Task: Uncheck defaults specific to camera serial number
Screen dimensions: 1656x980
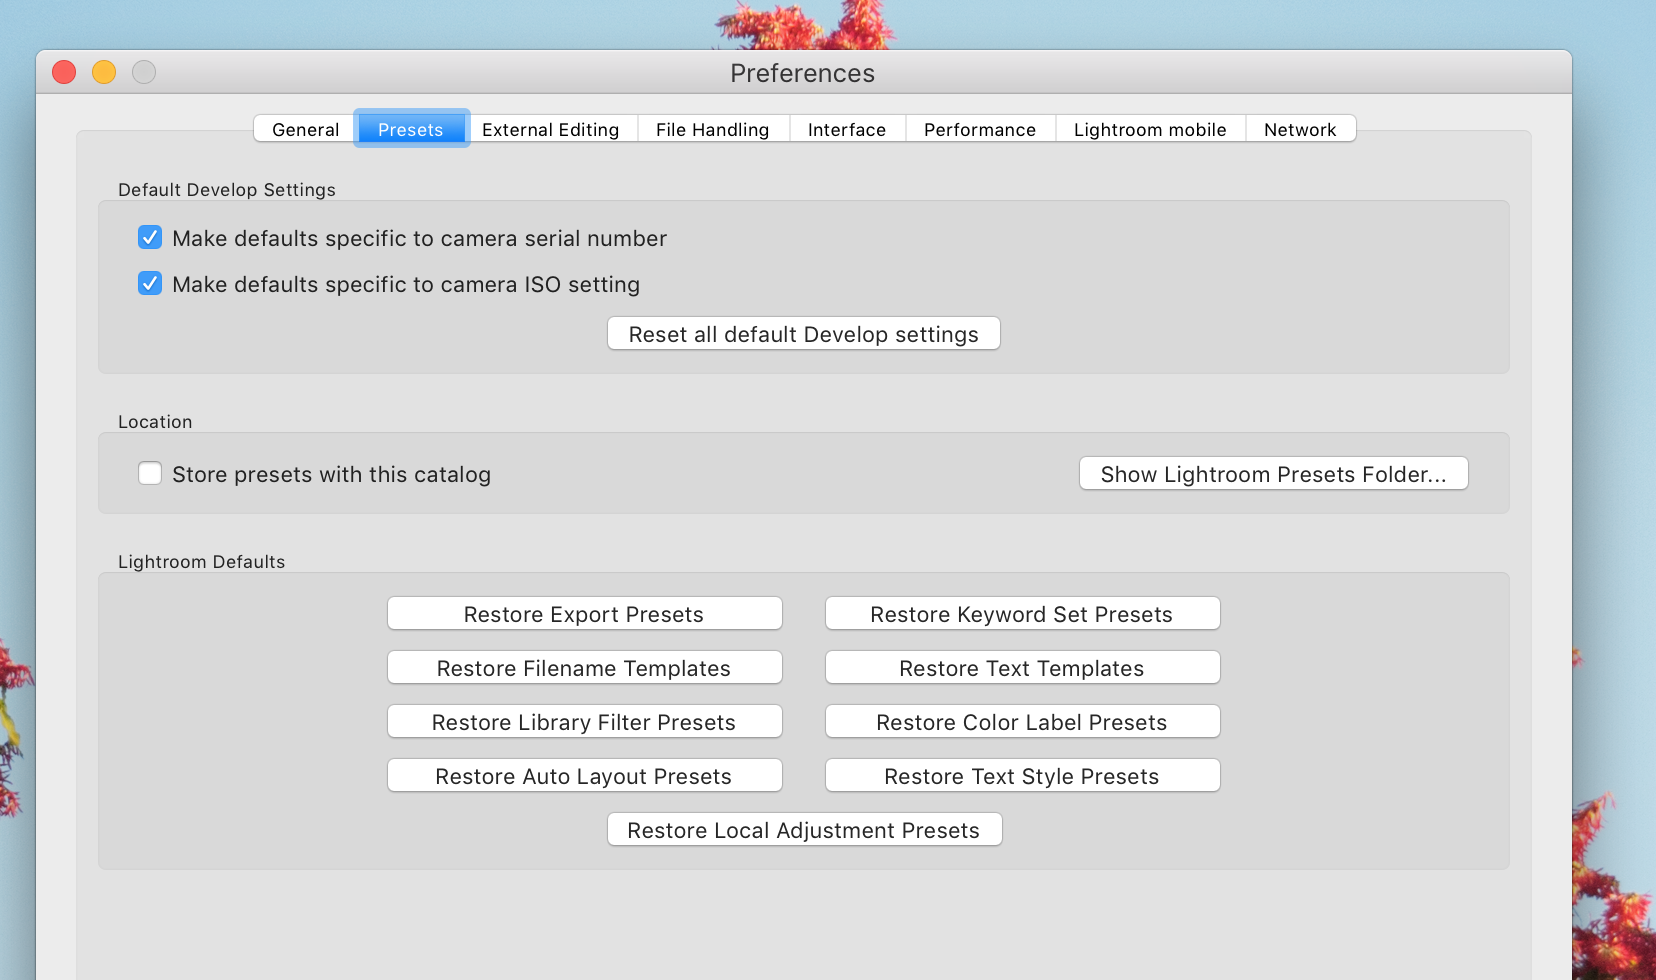Action: [150, 237]
